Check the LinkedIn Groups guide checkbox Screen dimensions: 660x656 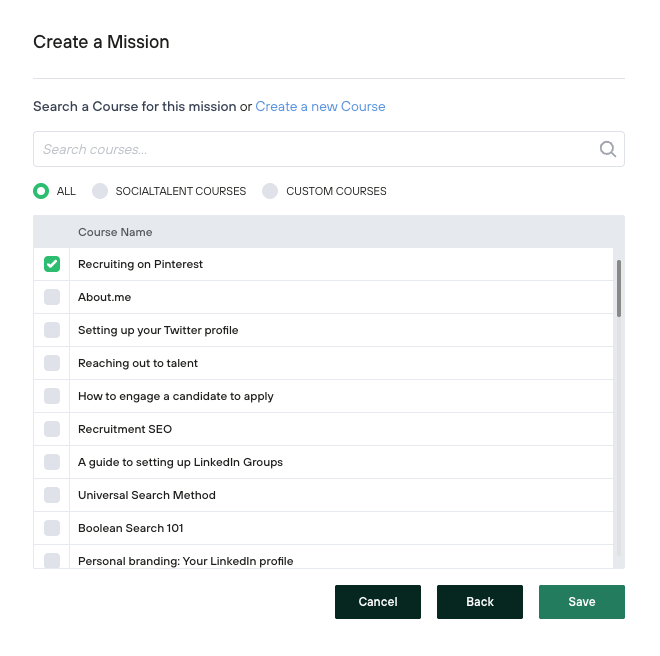click(x=52, y=462)
